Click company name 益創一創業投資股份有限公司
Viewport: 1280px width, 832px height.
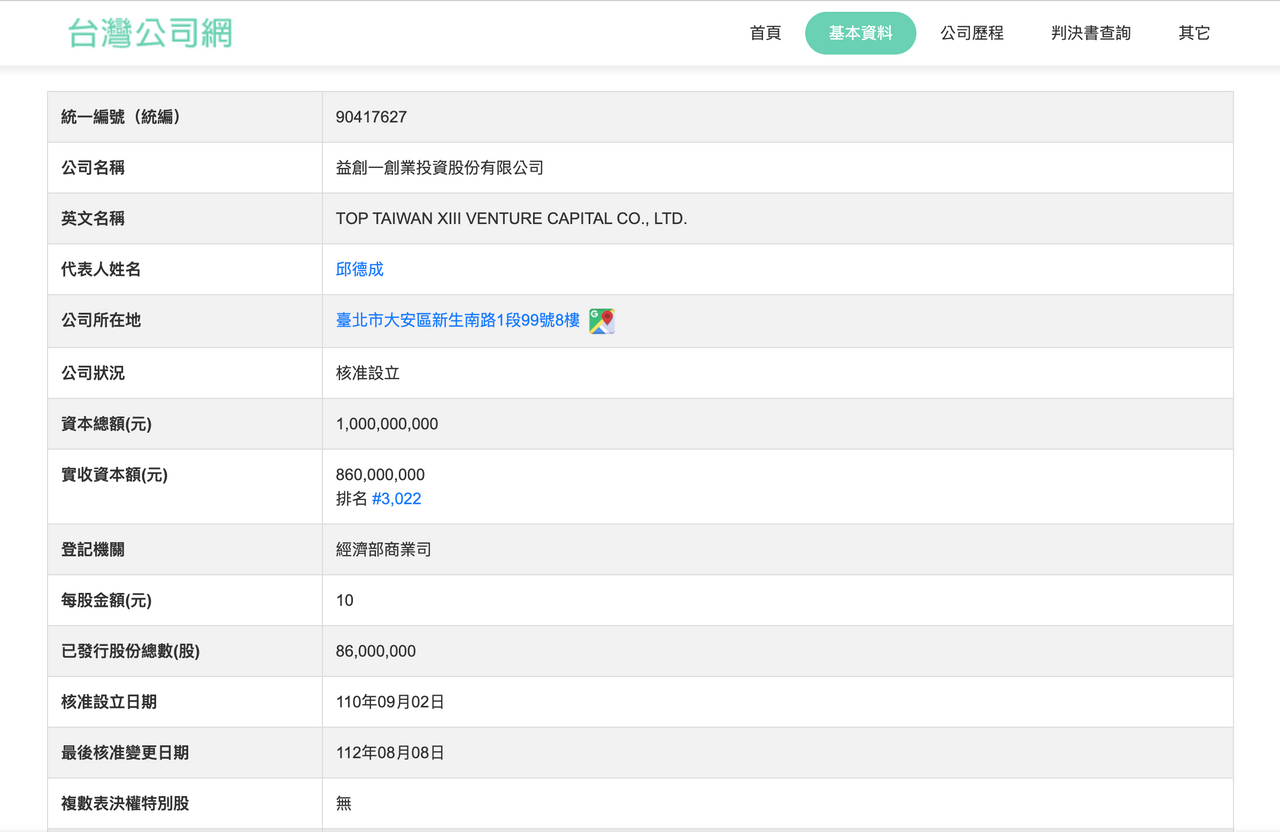pos(440,168)
